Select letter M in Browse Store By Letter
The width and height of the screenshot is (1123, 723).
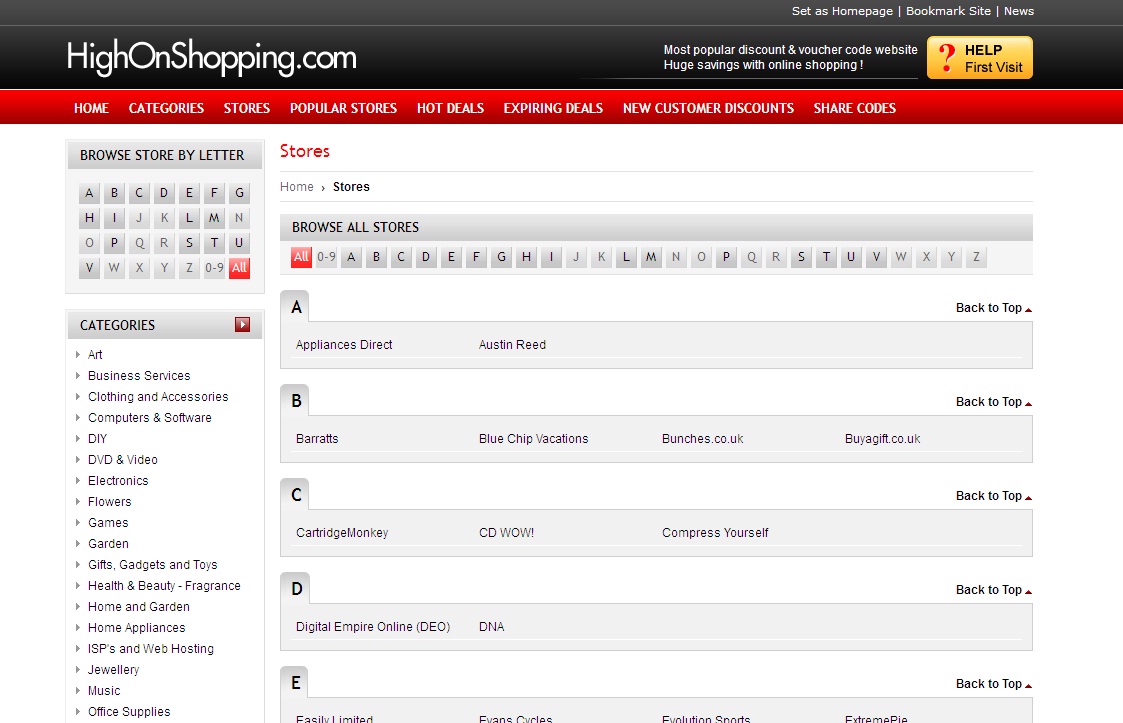(214, 218)
